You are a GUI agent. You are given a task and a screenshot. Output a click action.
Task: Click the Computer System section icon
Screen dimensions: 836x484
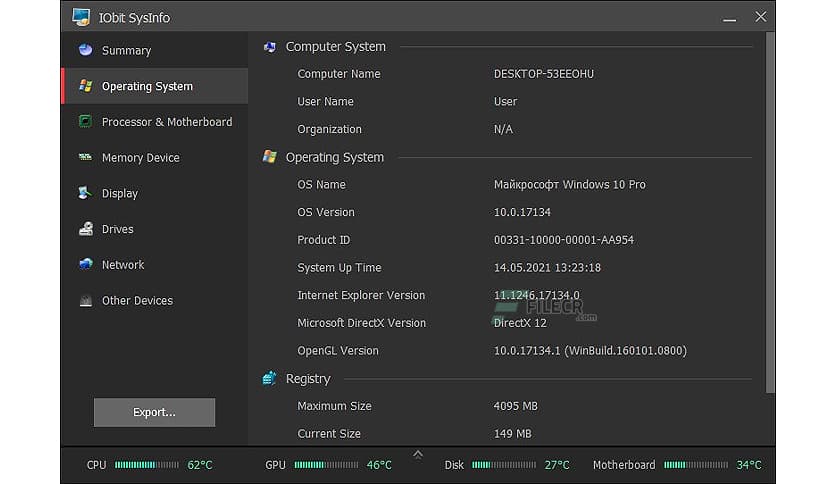point(269,46)
